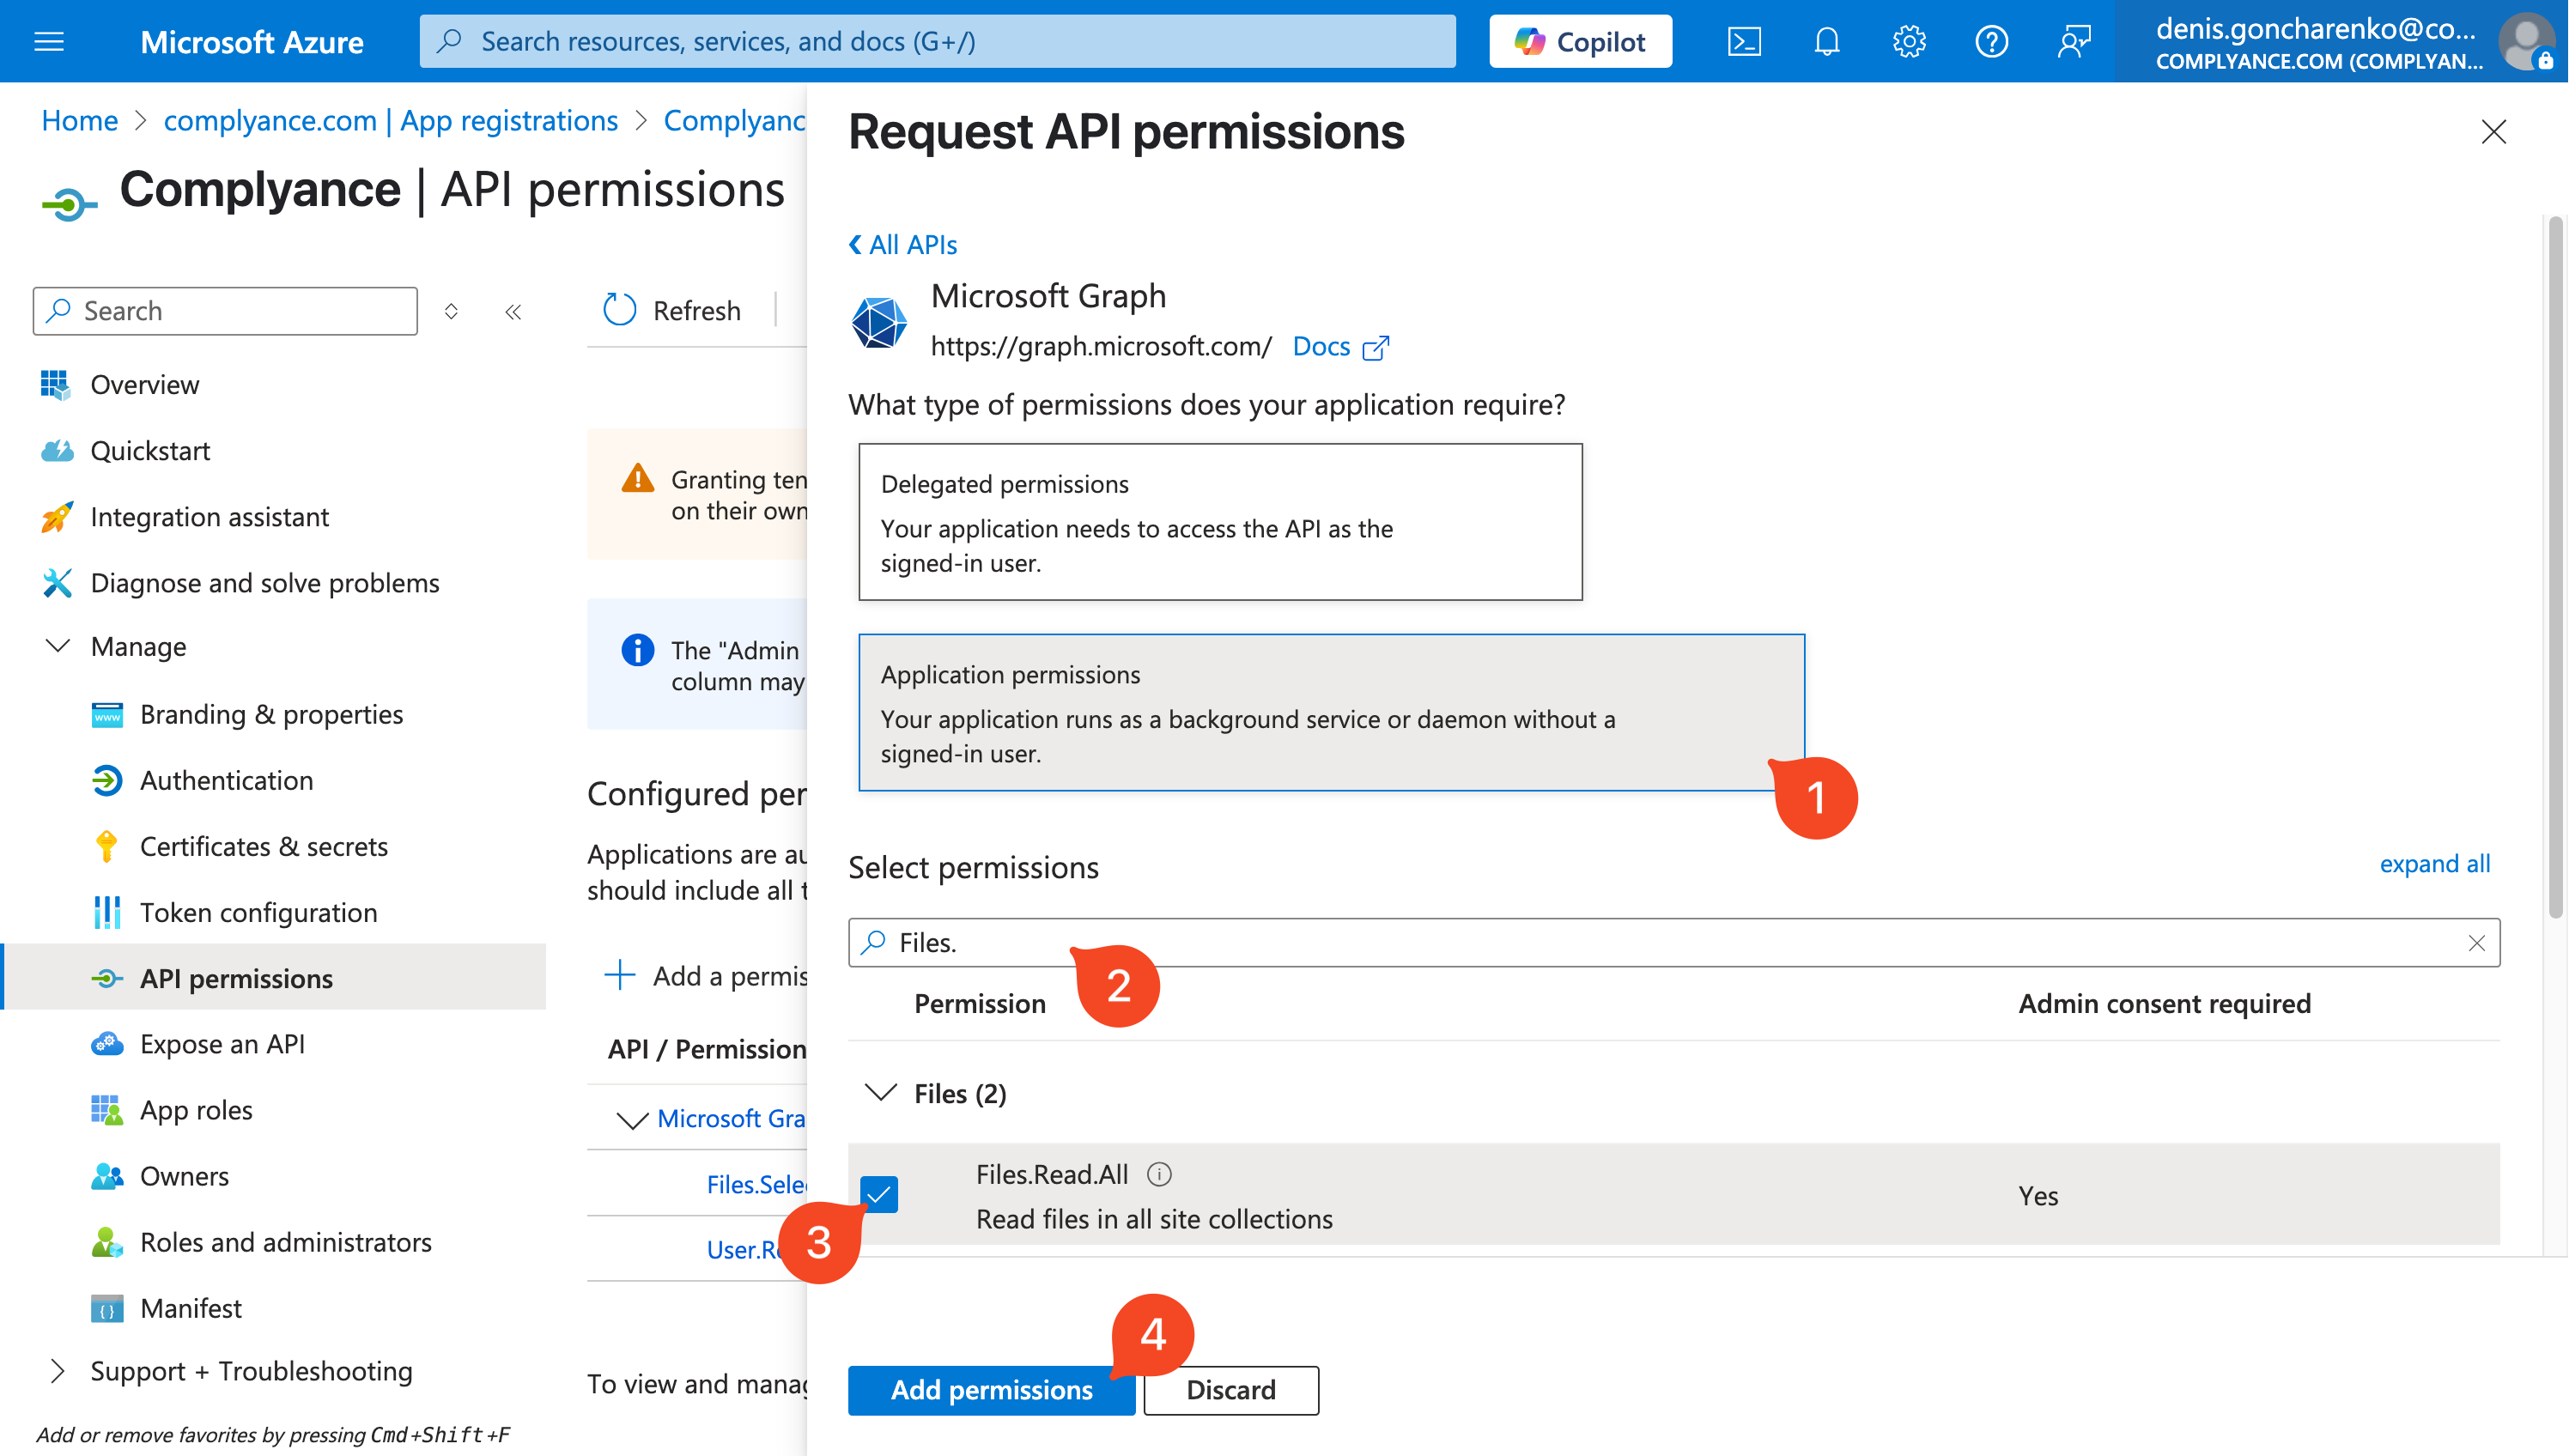Open Roles and administrators
The image size is (2569, 1456).
pyautogui.click(x=285, y=1242)
